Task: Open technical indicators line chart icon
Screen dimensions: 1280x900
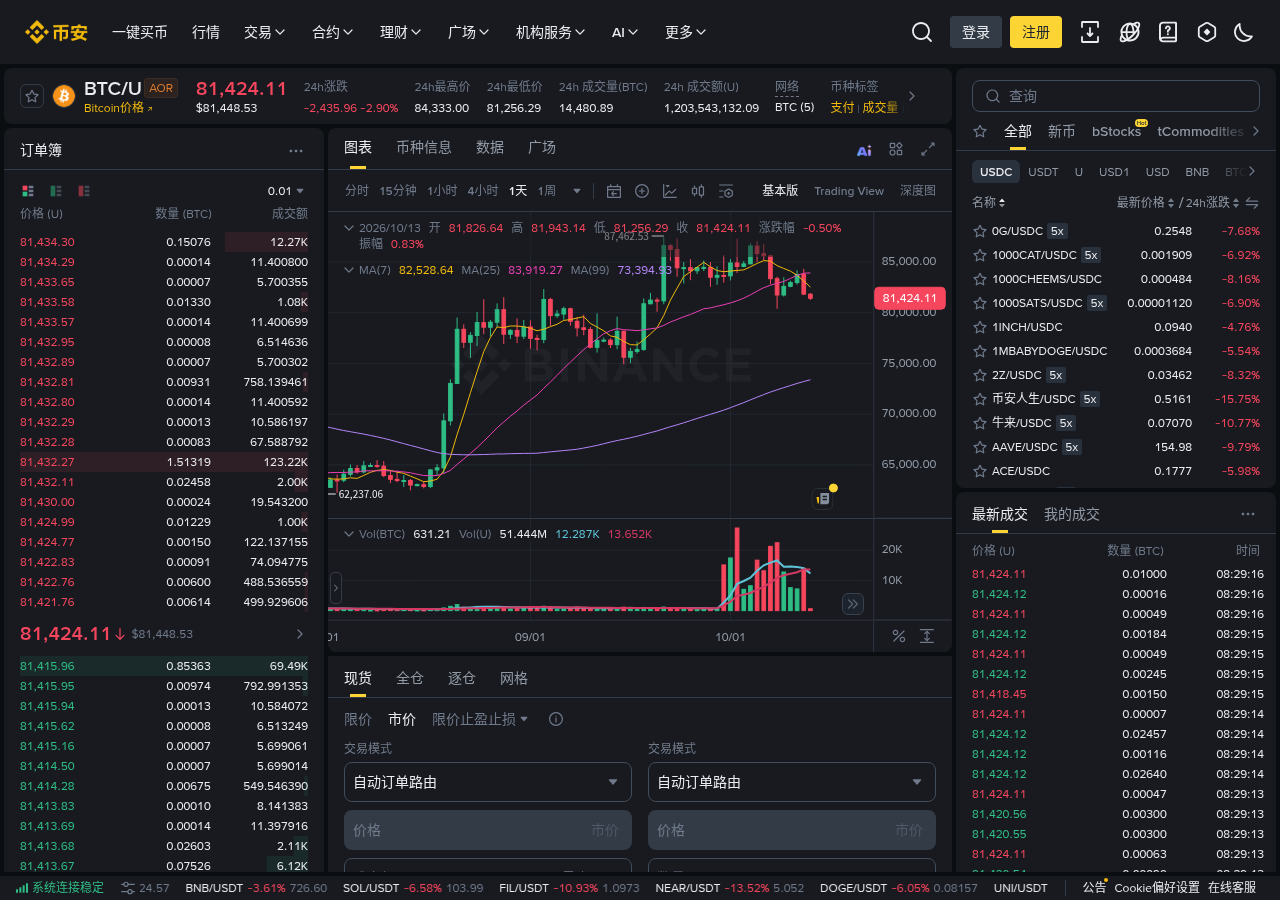Action: (670, 191)
